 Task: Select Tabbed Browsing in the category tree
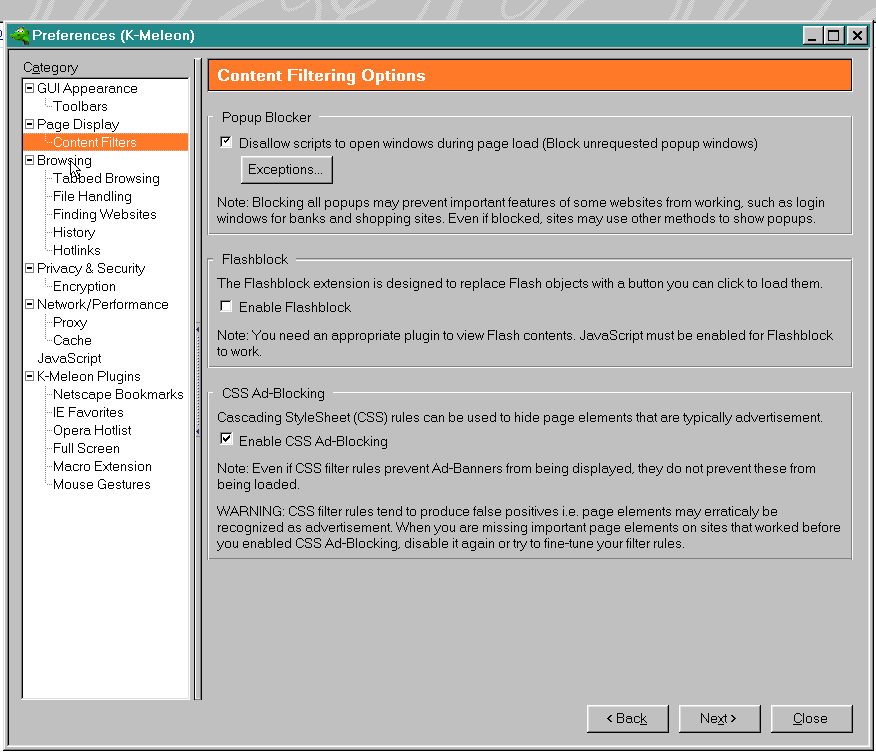click(106, 178)
